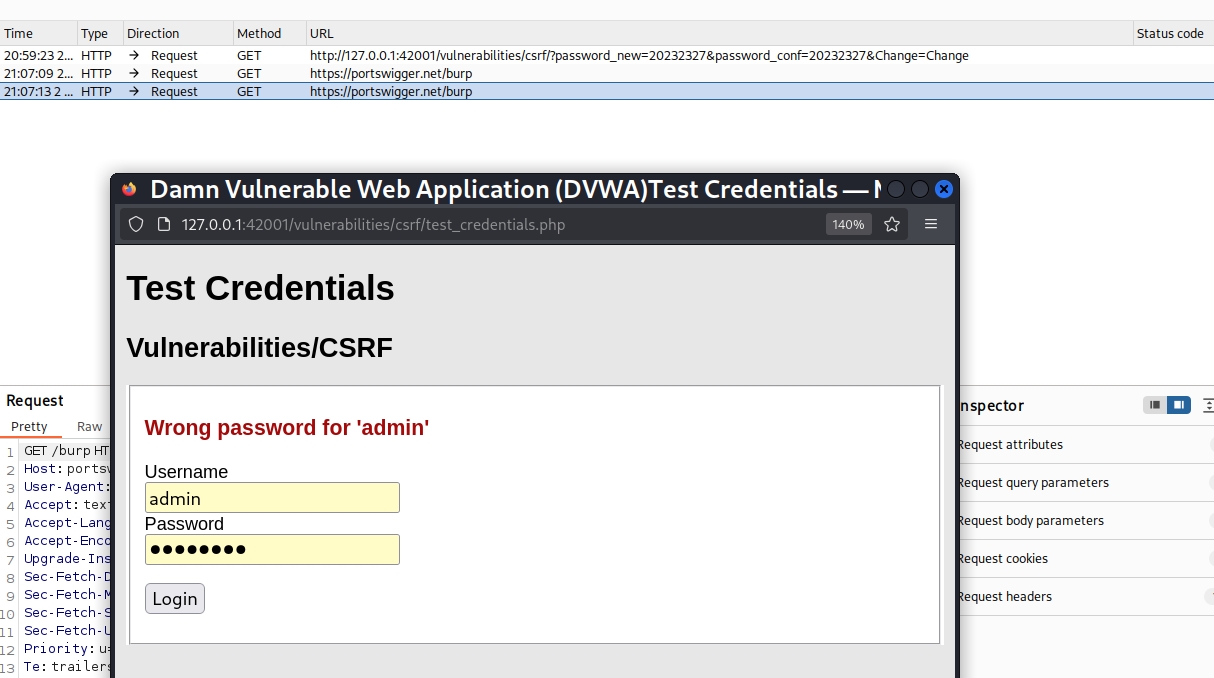The height and width of the screenshot is (678, 1214).
Task: Select the highlighted 21:07:13 portswigger.net/burp row
Action: 607,91
